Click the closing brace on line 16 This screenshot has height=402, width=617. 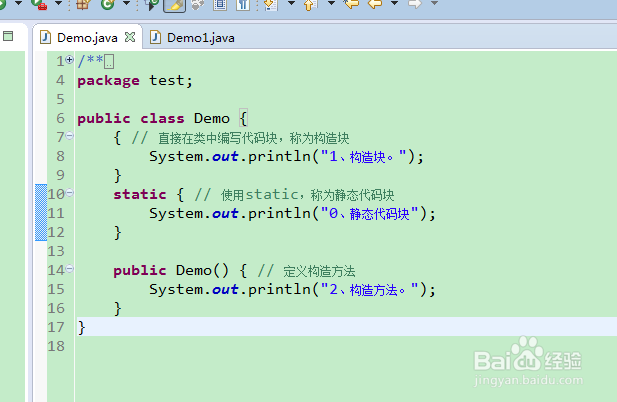(117, 308)
